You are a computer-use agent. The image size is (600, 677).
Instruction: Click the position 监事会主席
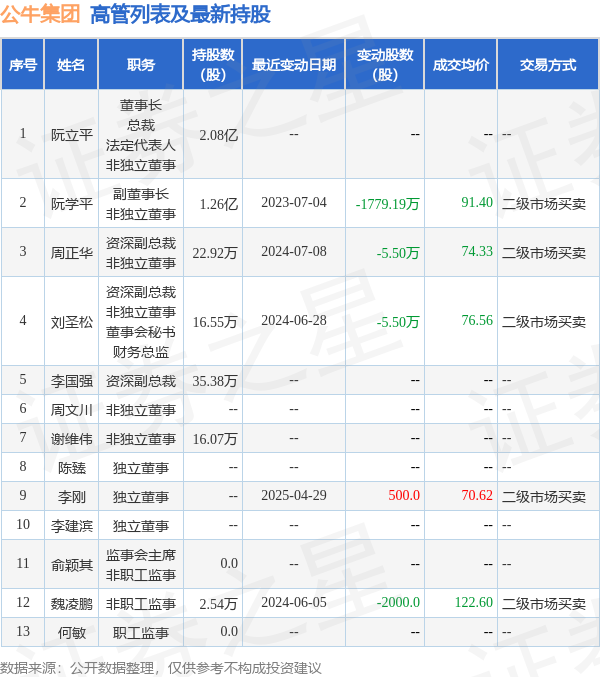pyautogui.click(x=141, y=554)
